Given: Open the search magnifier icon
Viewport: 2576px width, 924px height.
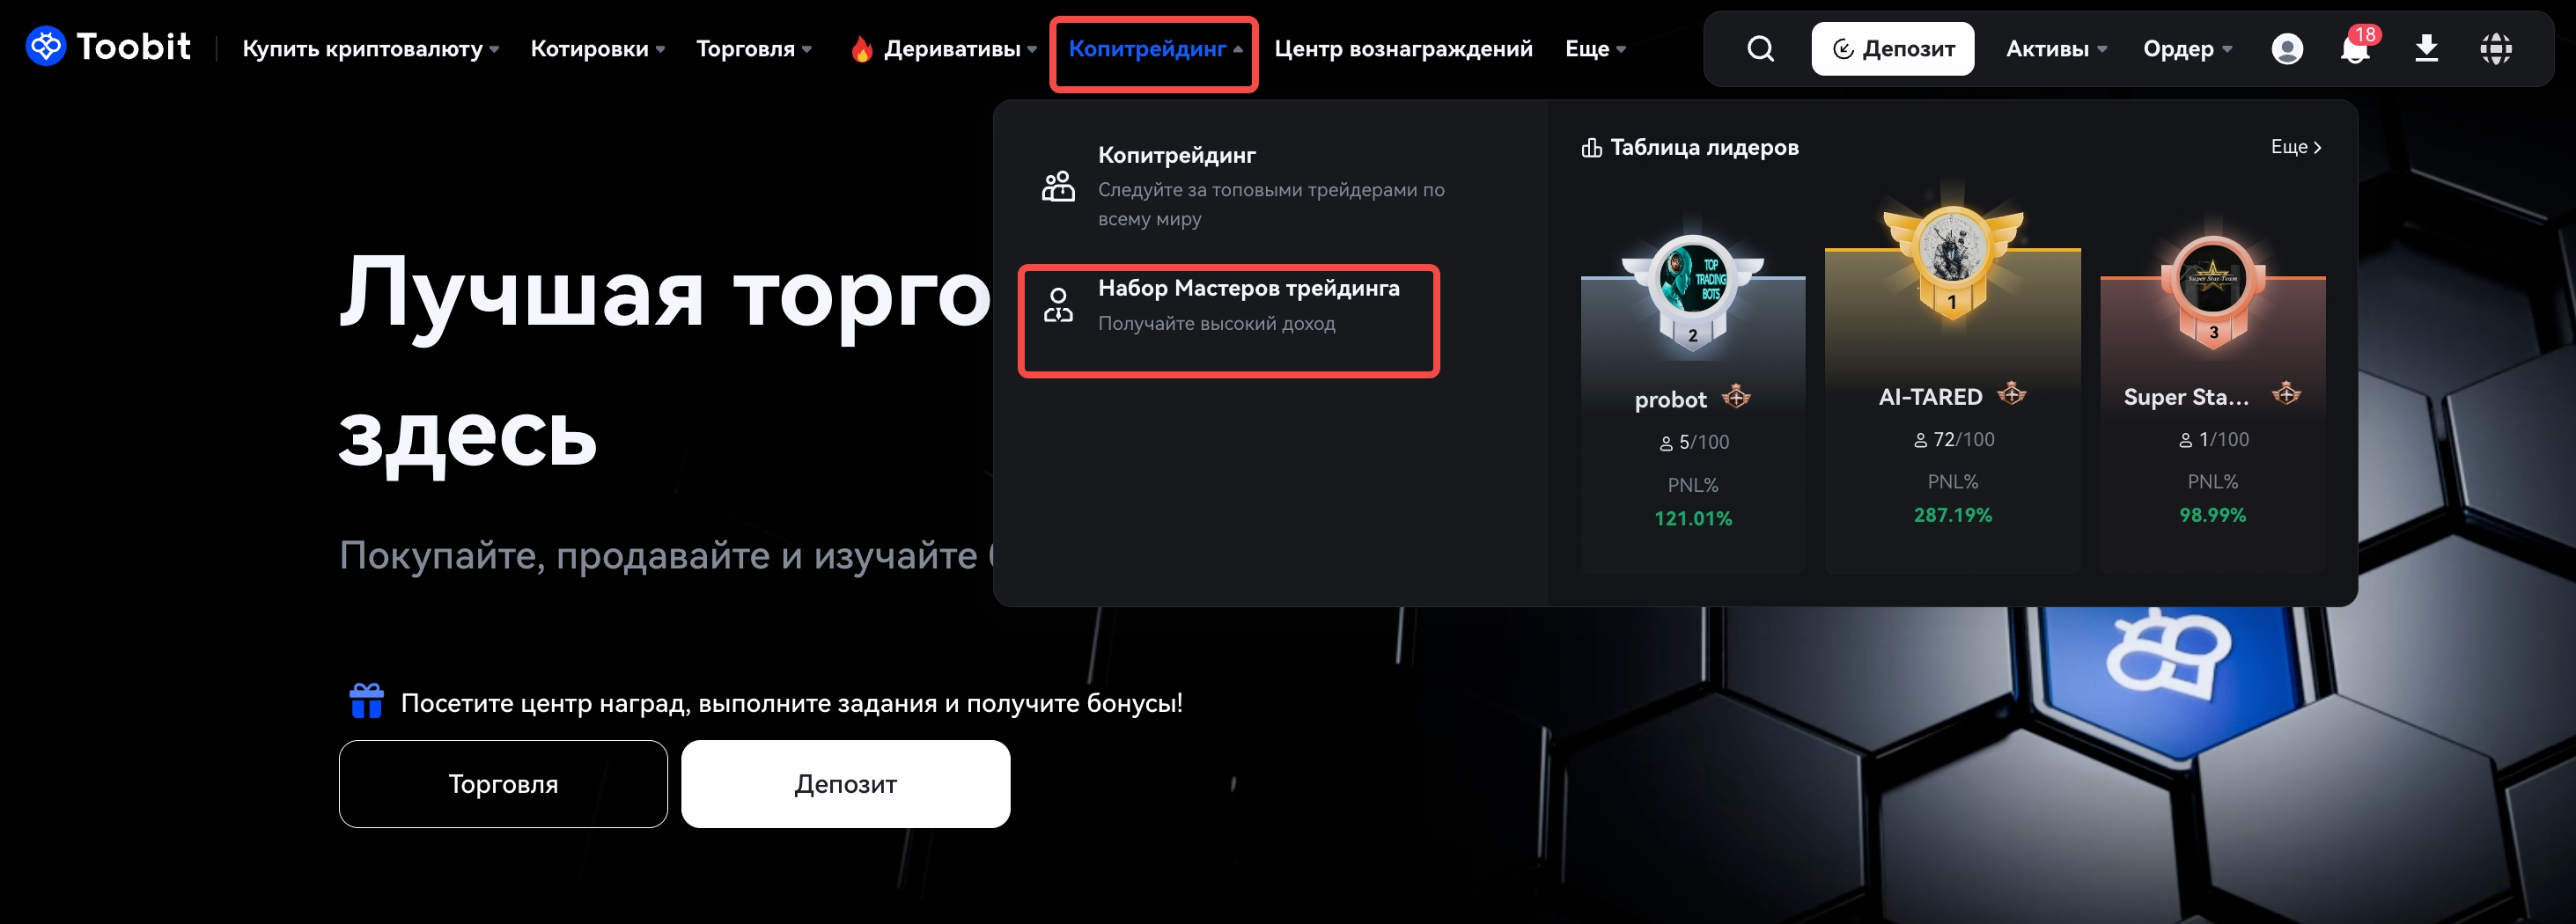Looking at the screenshot, I should (x=1761, y=48).
